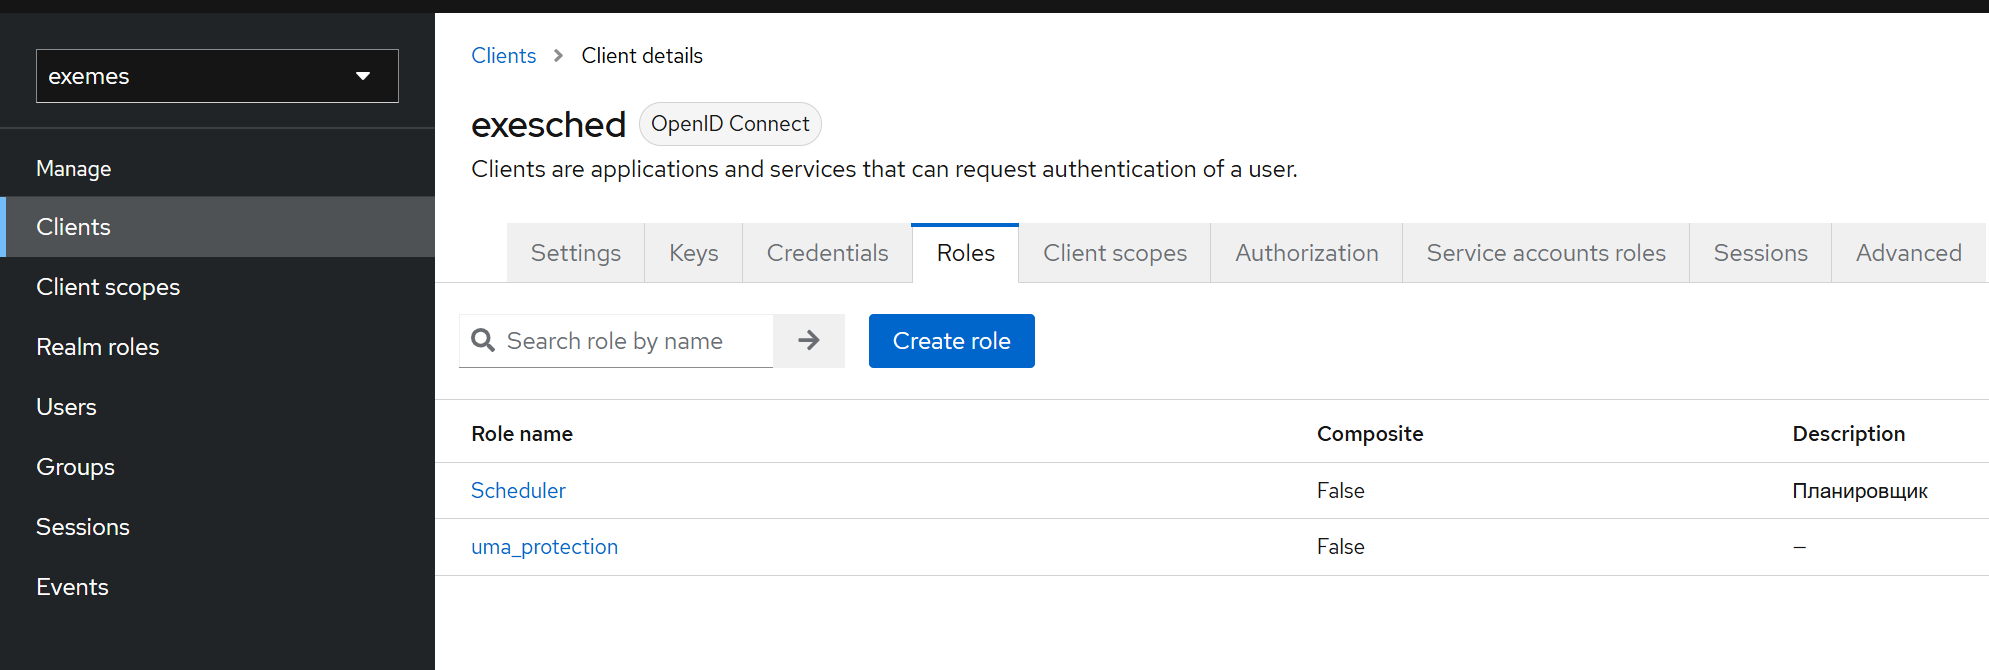Open Groups in the sidebar
Image resolution: width=1989 pixels, height=670 pixels.
point(75,467)
